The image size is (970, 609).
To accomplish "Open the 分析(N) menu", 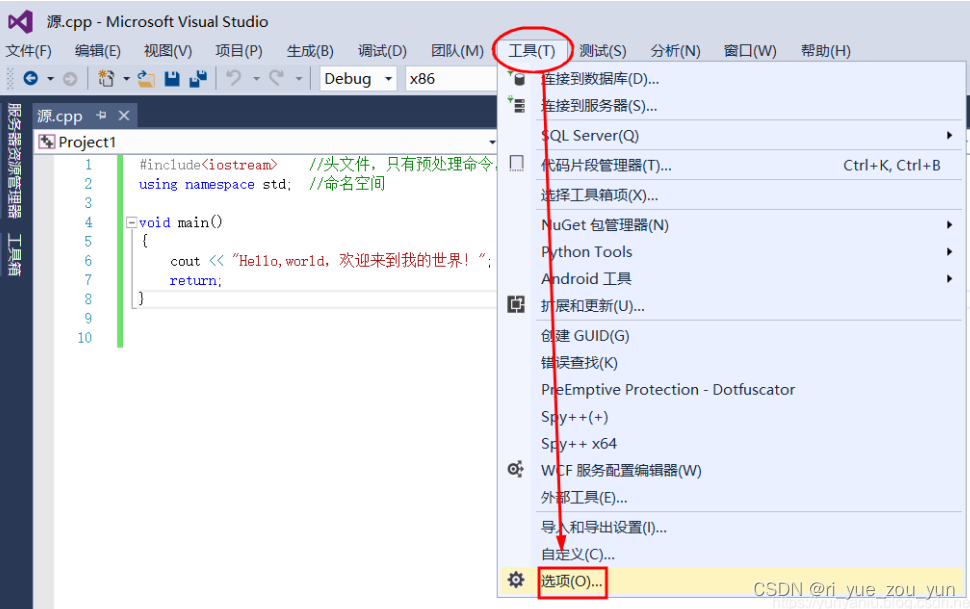I will click(675, 51).
